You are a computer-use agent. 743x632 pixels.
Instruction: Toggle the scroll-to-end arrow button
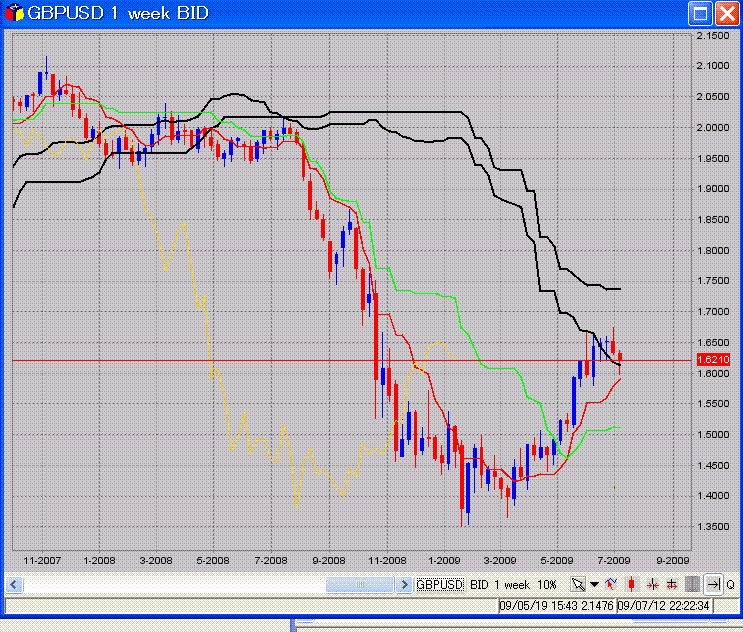tap(713, 585)
